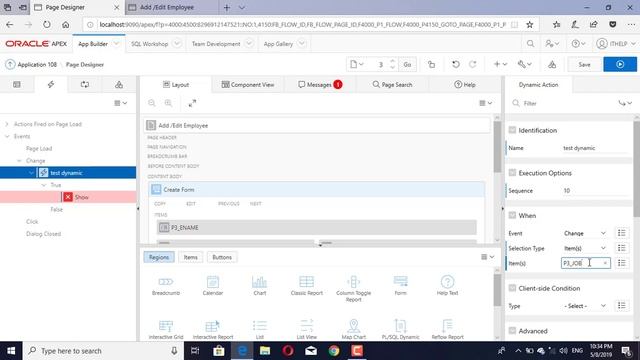Screen dimensions: 640x360
Task: Open the Page Shared Components tab icon
Action: [119, 84]
